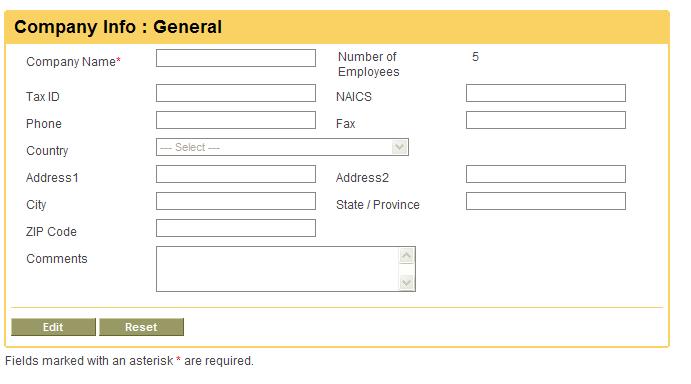Image resolution: width=691 pixels, height=384 pixels.
Task: Open the Country Select dropdown
Action: click(x=282, y=147)
